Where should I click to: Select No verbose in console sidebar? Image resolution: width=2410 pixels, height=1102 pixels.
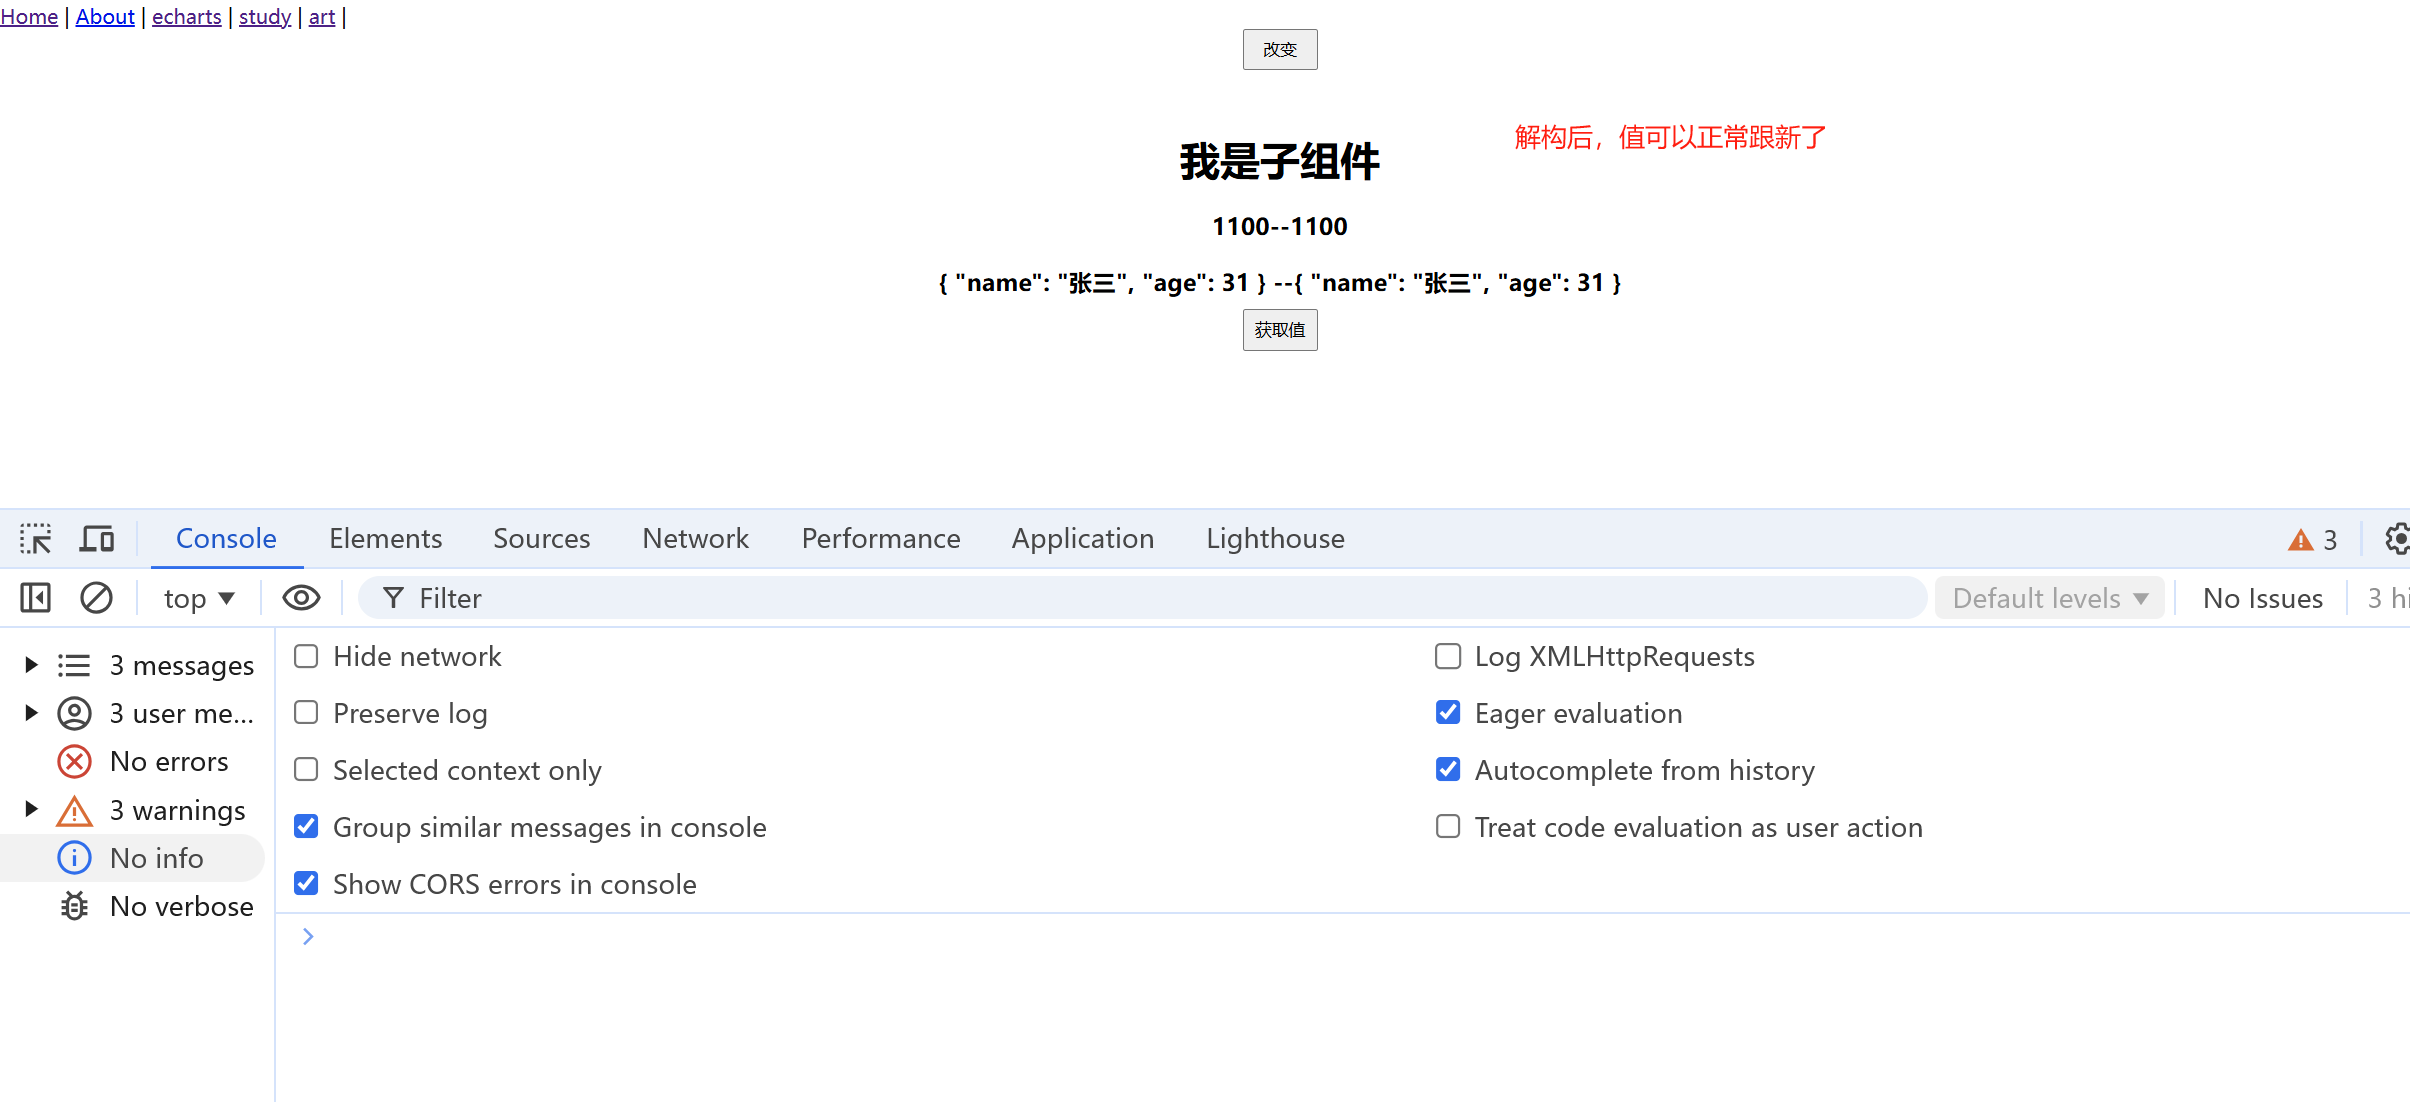(181, 906)
